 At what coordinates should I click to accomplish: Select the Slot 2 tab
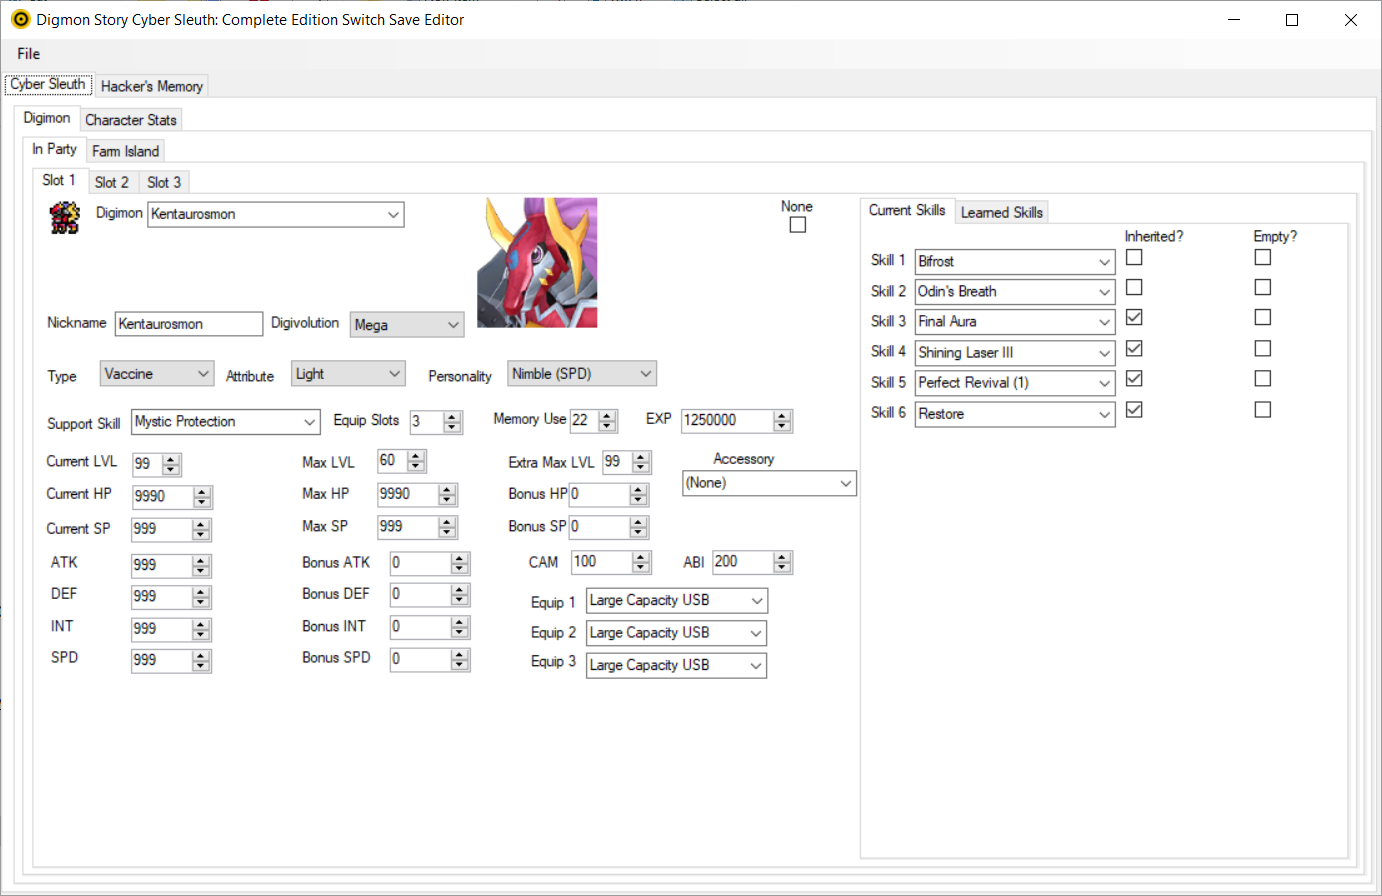[x=112, y=182]
